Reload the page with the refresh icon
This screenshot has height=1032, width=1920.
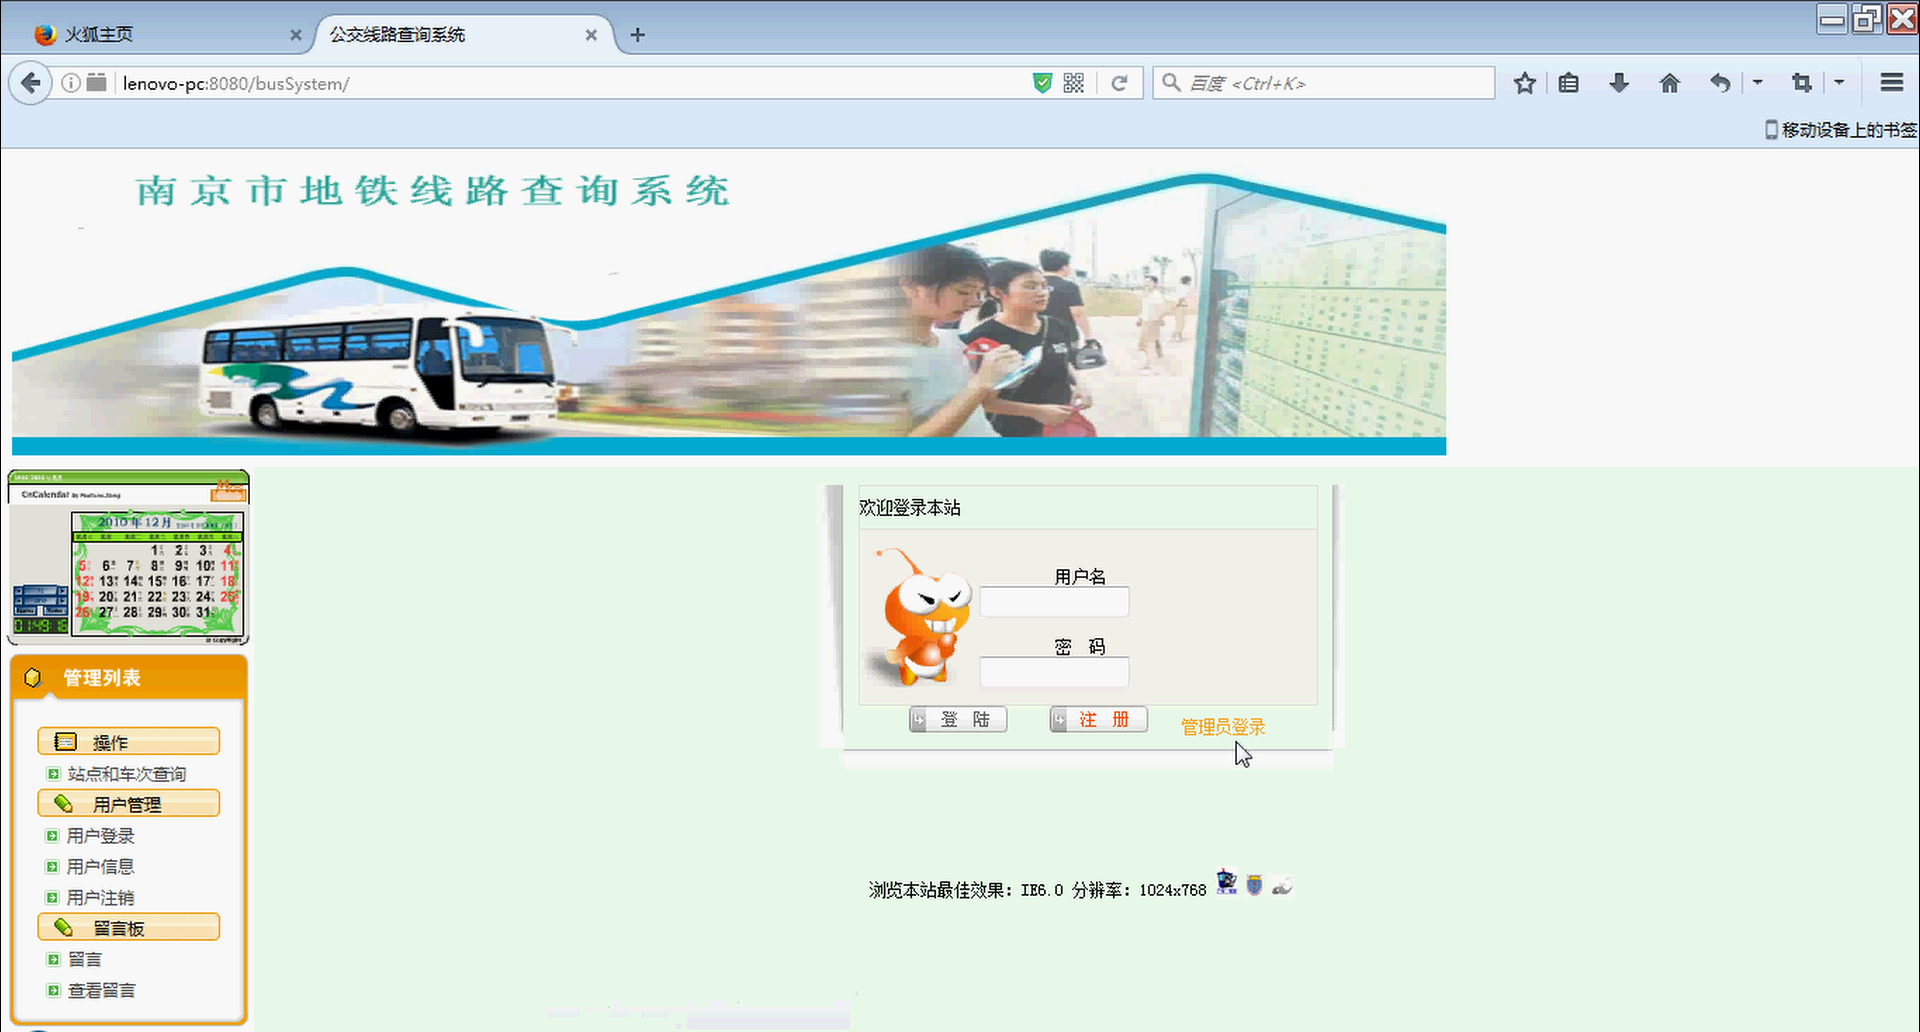pyautogui.click(x=1120, y=83)
